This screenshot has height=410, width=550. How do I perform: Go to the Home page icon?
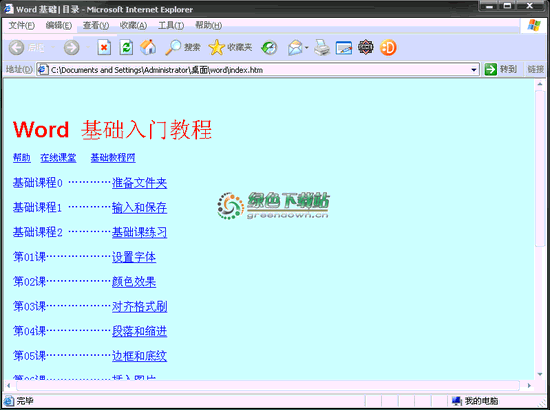(148, 47)
